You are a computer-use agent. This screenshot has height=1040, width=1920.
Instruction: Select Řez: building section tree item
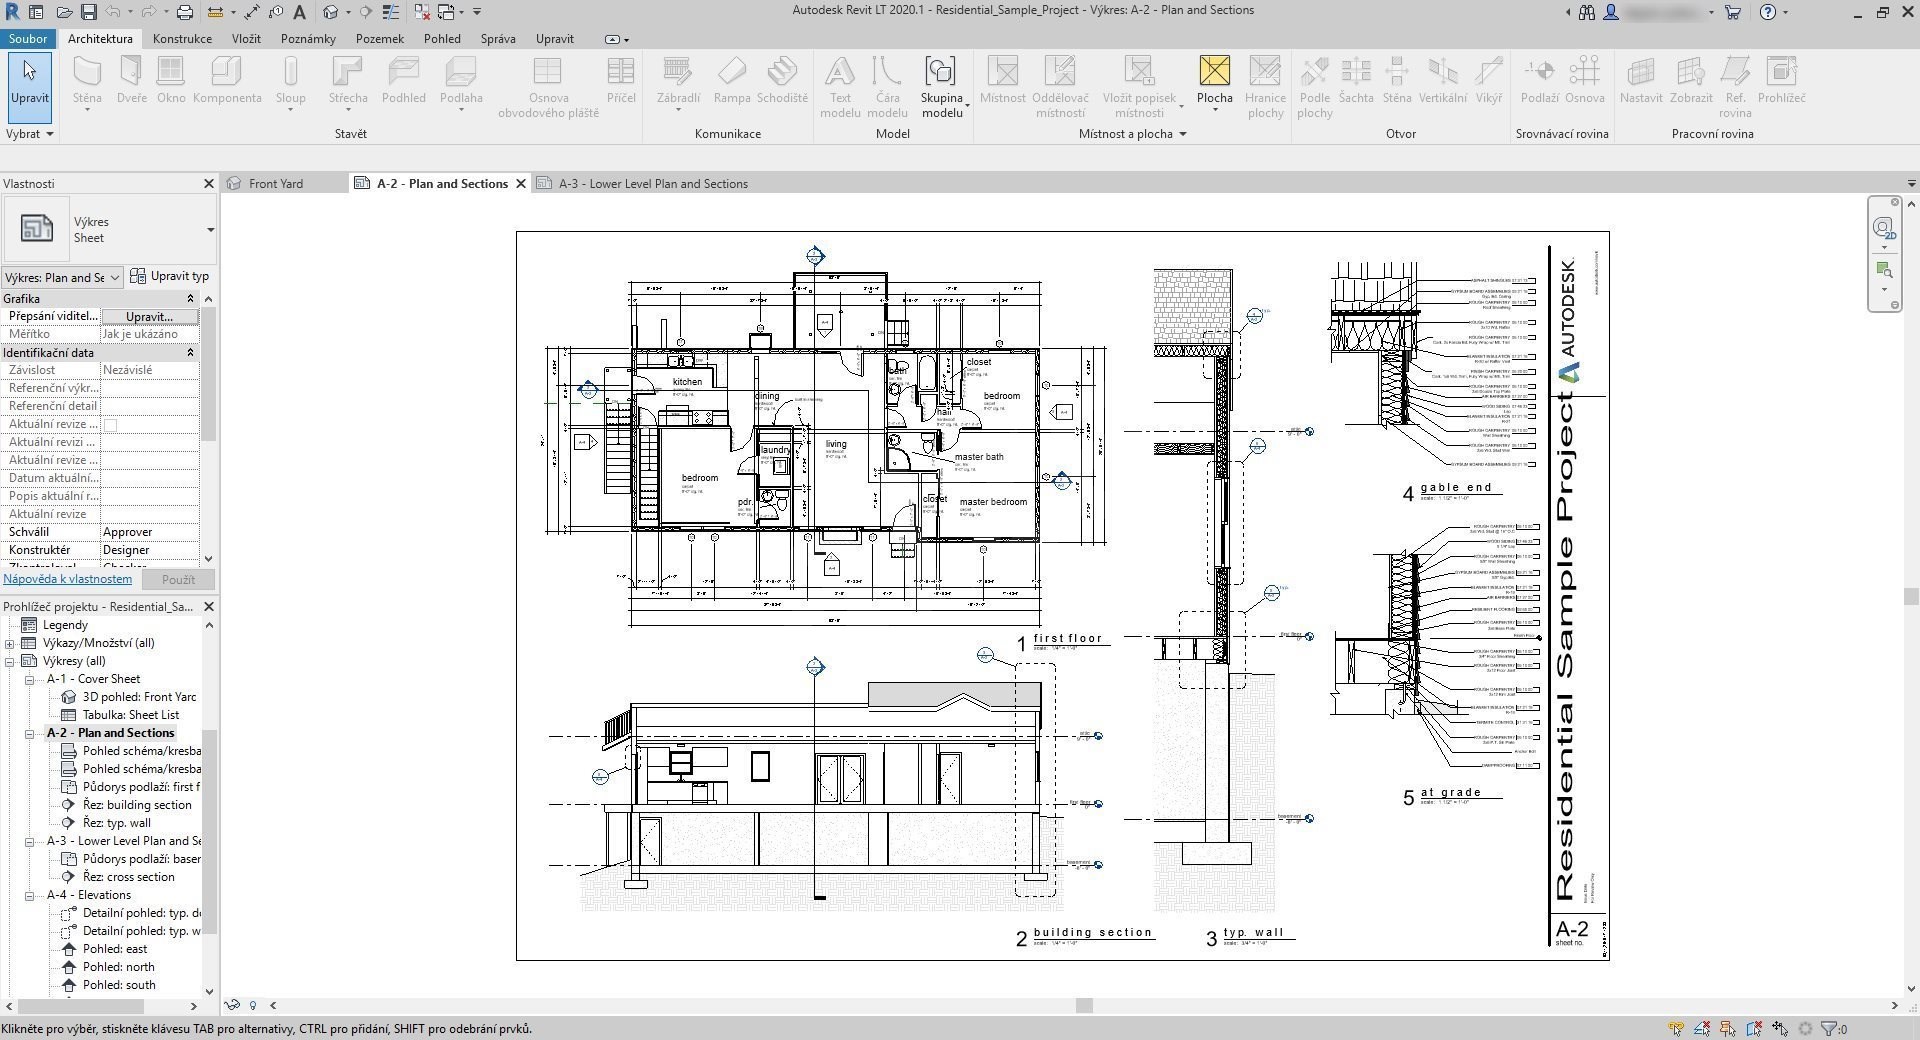pos(137,805)
